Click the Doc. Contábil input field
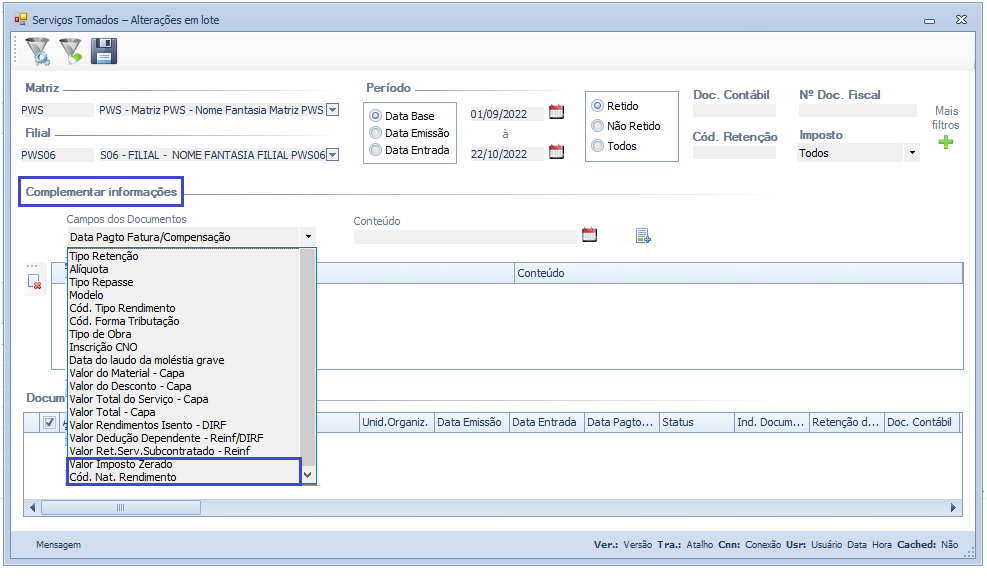Viewport: 987px width, 579px height. pos(734,111)
